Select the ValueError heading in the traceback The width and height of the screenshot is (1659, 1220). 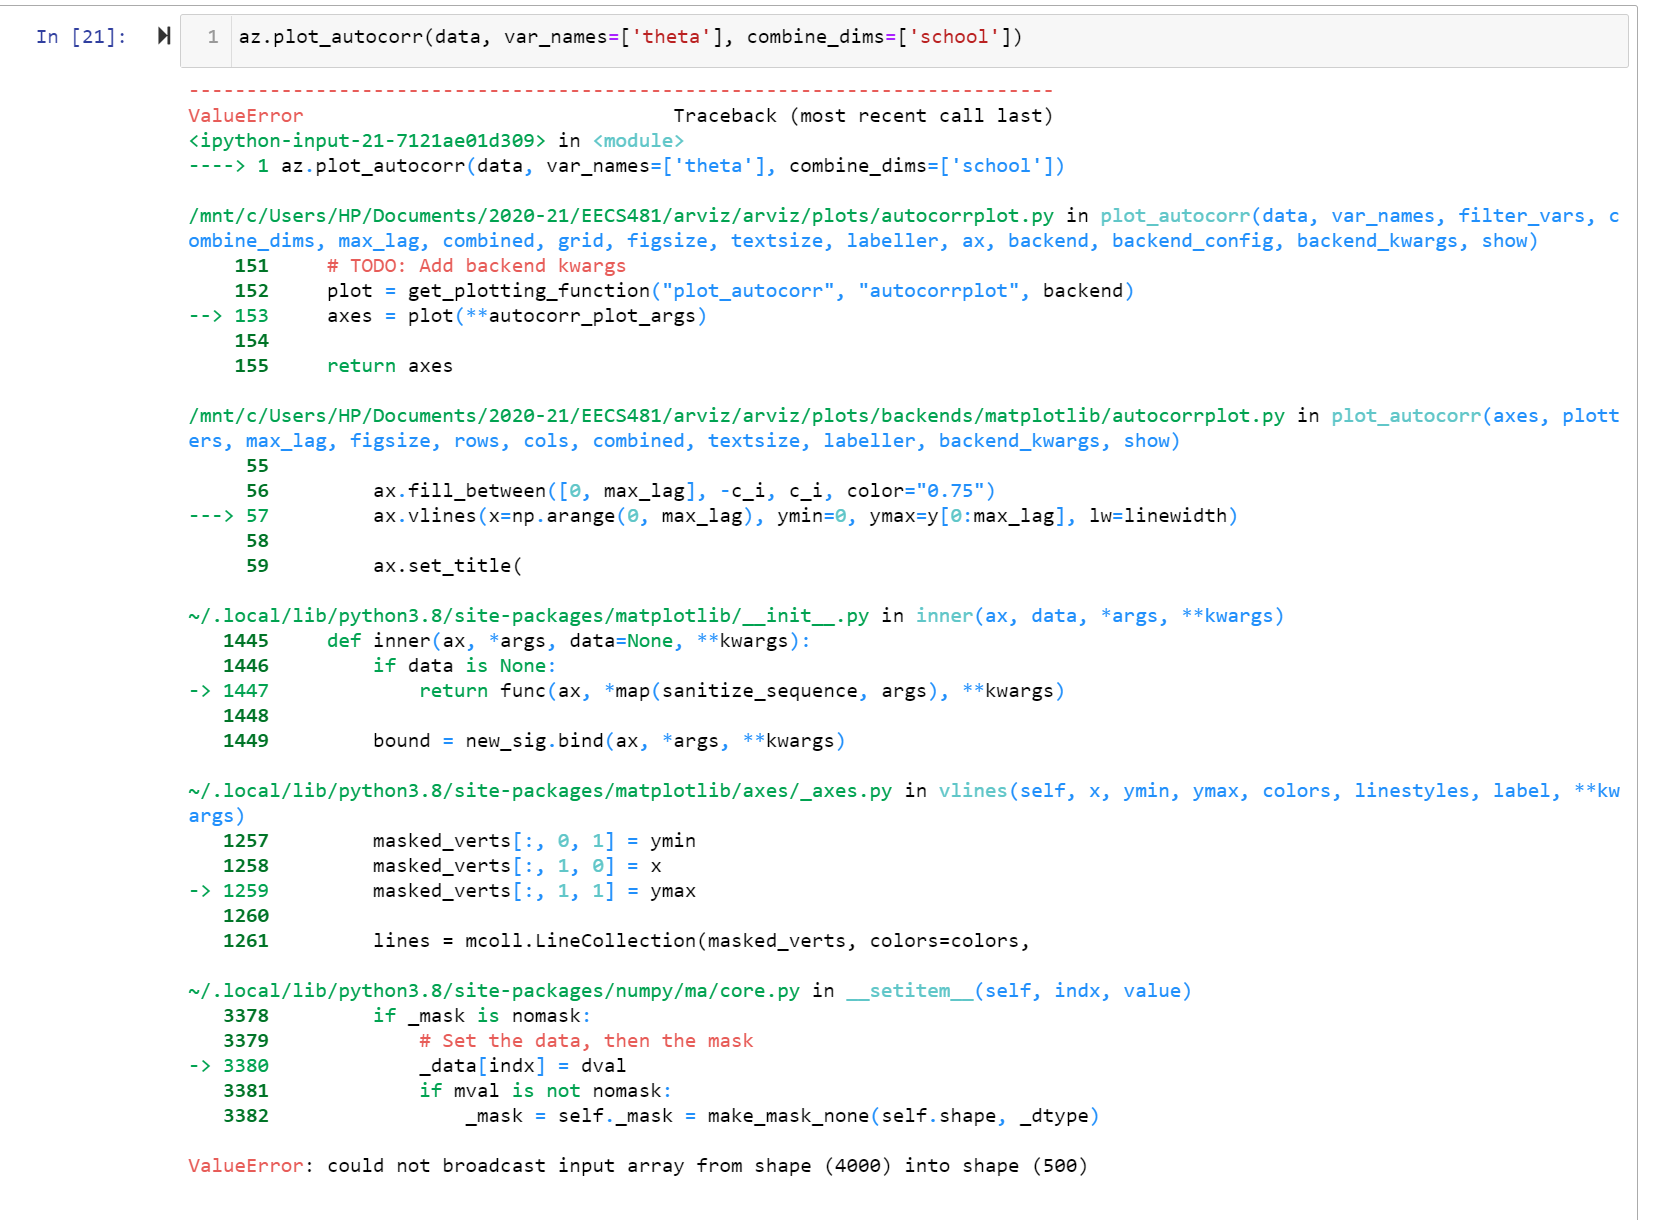click(245, 115)
